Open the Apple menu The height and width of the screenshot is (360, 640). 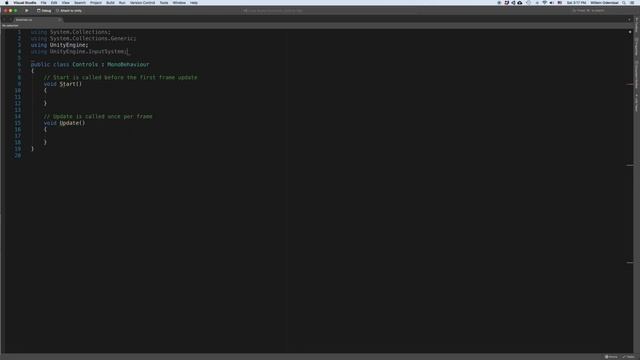[7, 2]
